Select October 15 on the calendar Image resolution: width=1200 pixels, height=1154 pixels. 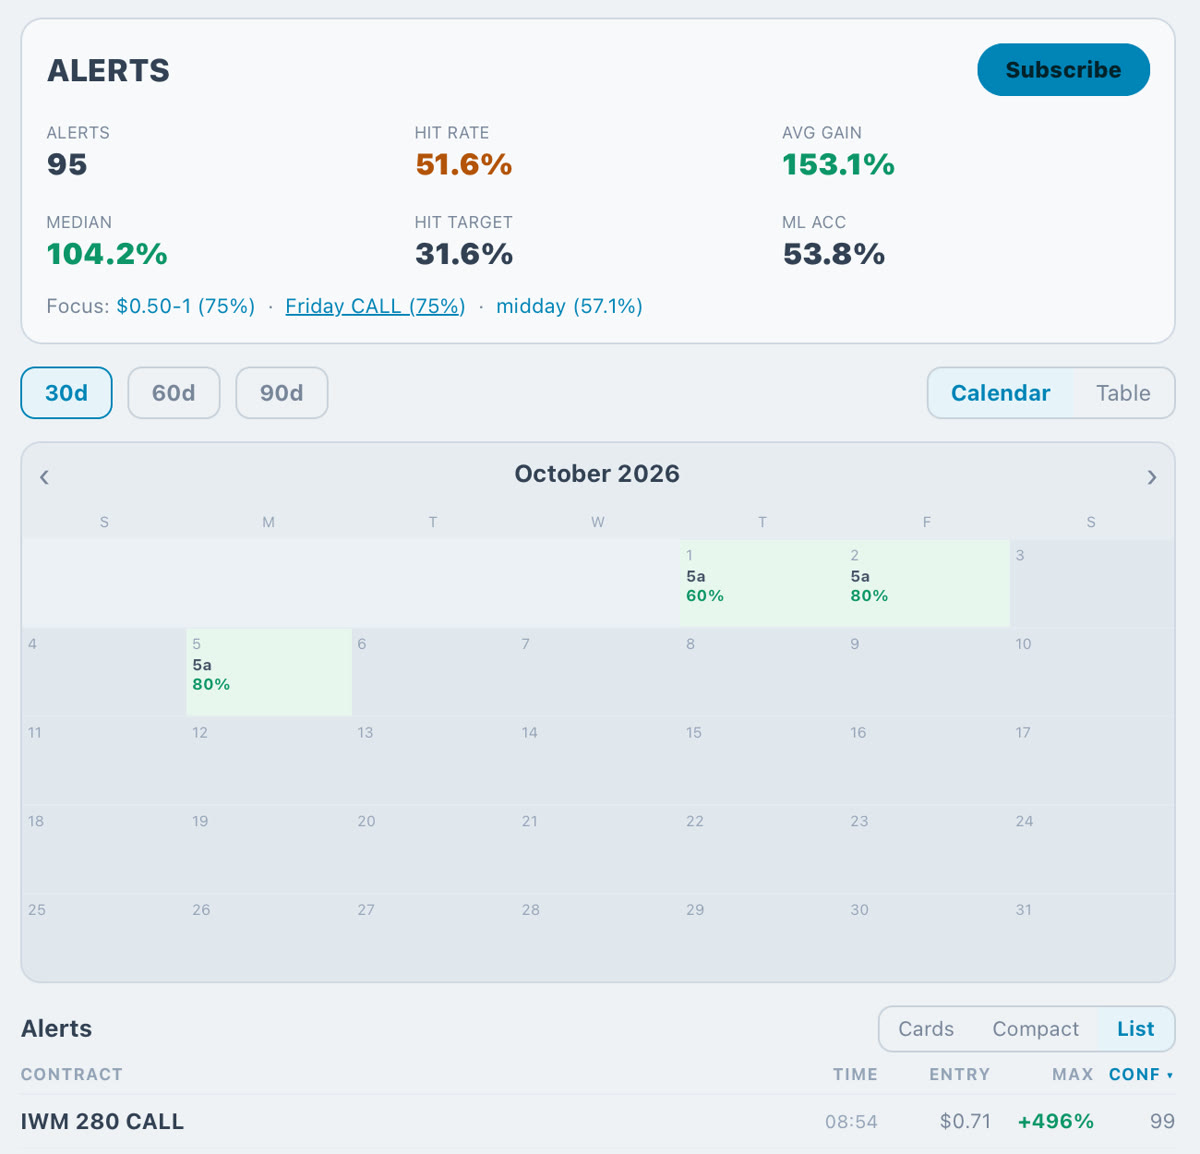point(762,761)
